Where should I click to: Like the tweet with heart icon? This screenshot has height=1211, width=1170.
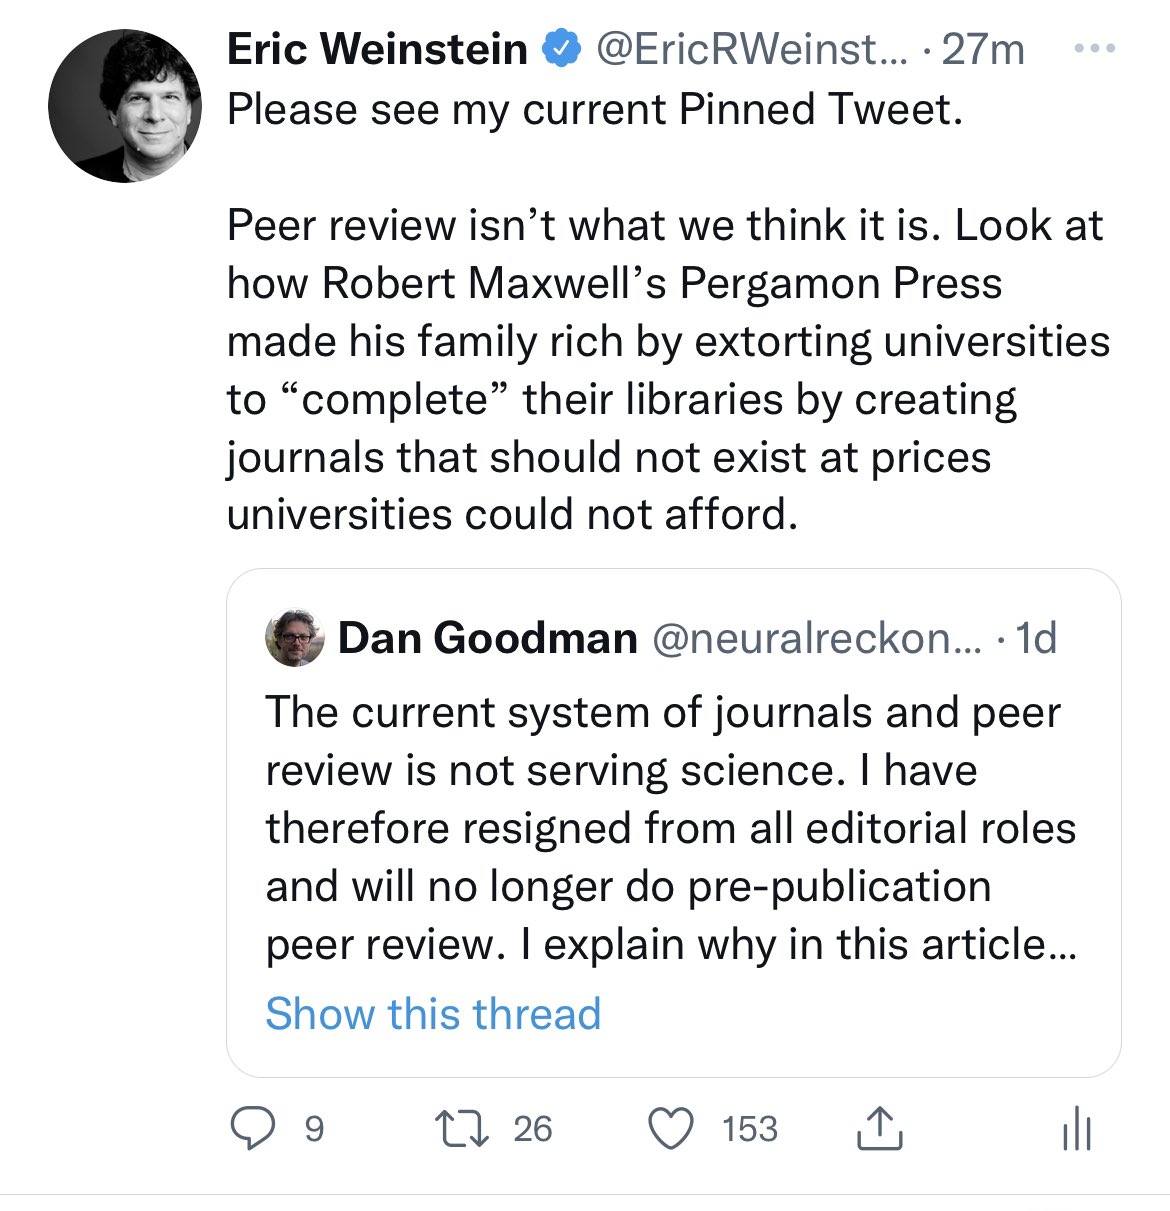click(671, 1129)
